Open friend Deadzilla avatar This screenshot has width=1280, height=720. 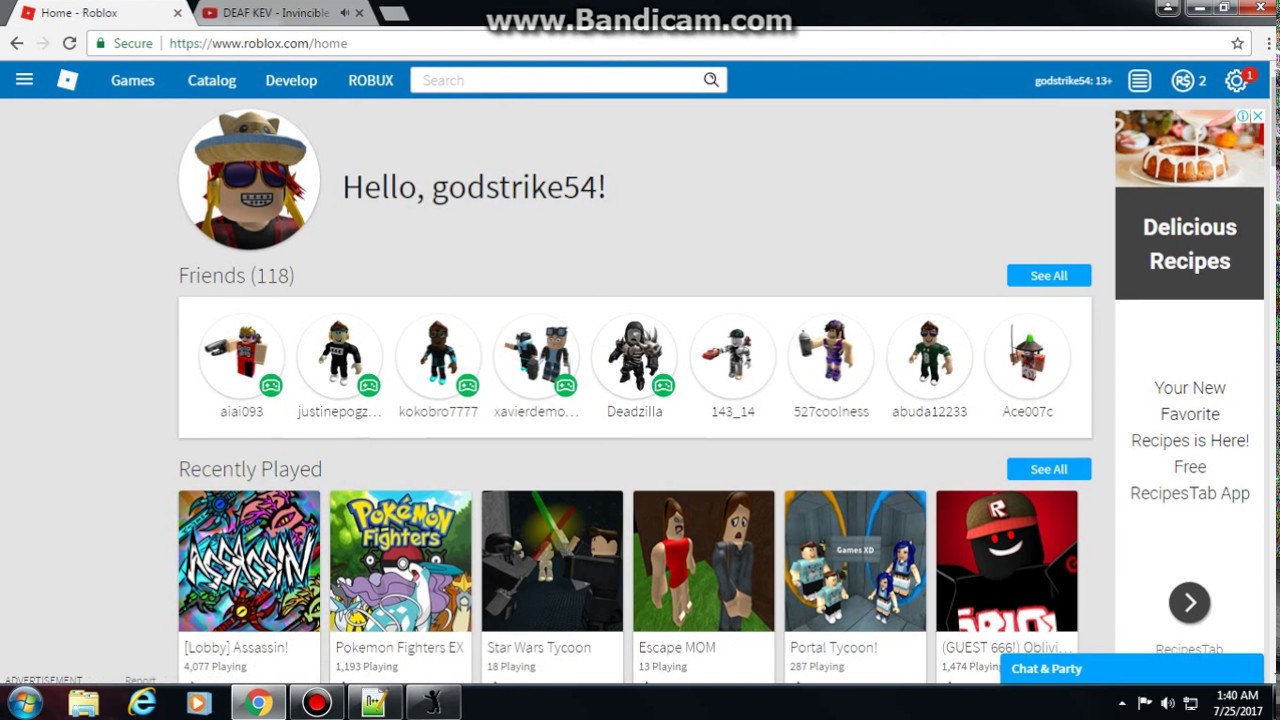[634, 356]
